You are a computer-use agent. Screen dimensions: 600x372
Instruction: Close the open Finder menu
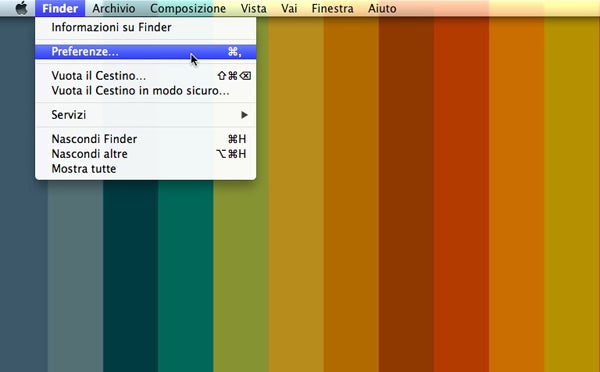point(60,8)
